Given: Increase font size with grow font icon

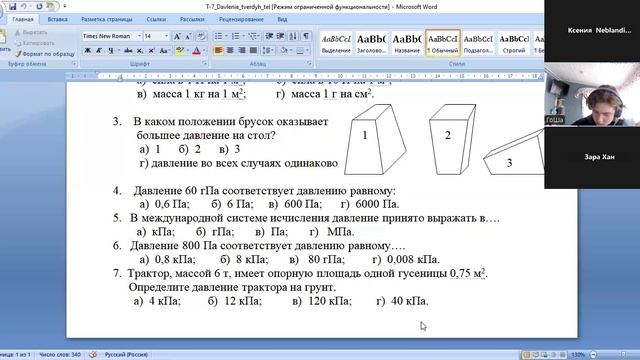Looking at the screenshot, I should (x=177, y=36).
